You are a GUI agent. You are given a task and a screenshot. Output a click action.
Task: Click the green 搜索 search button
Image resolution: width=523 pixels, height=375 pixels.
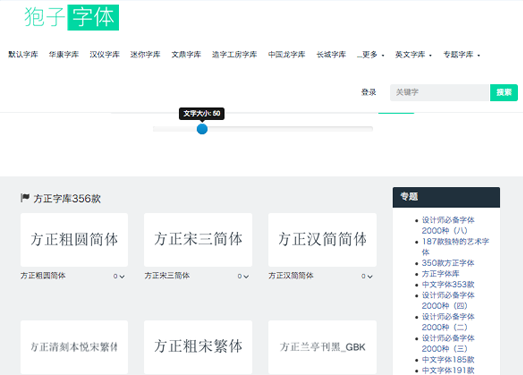(x=504, y=92)
